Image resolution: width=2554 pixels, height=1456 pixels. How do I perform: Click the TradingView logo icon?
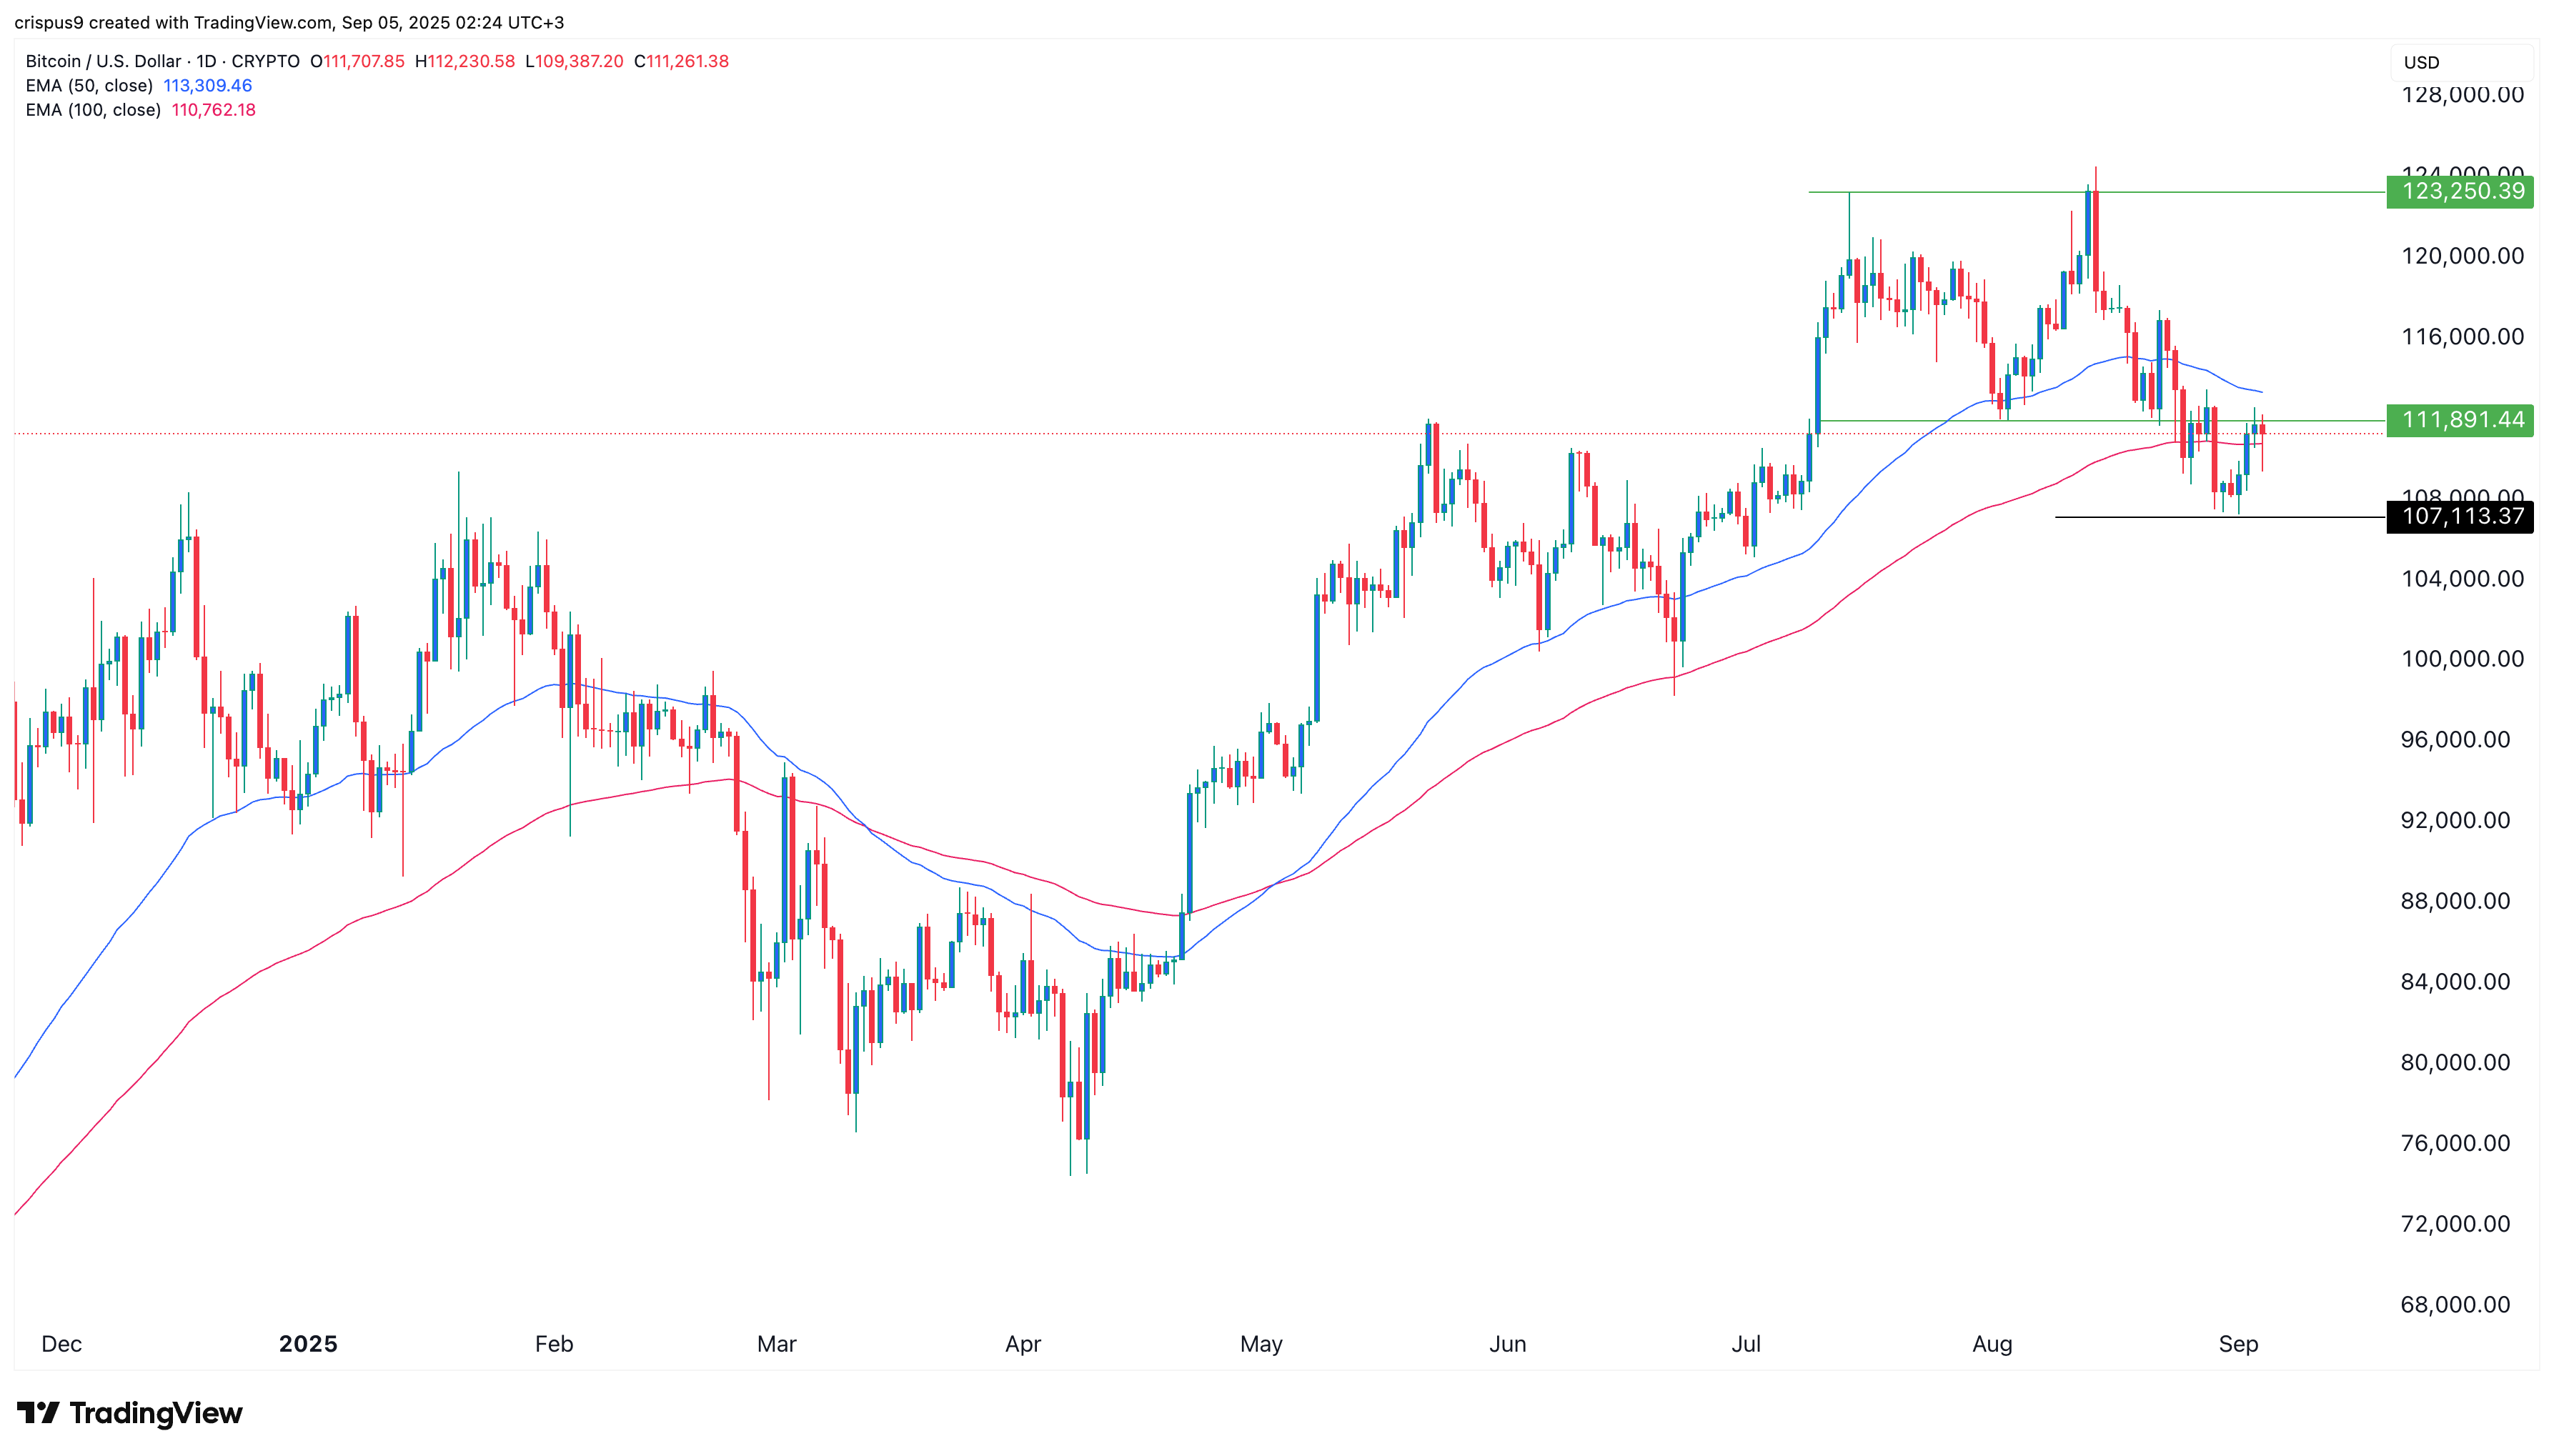pos(39,1413)
